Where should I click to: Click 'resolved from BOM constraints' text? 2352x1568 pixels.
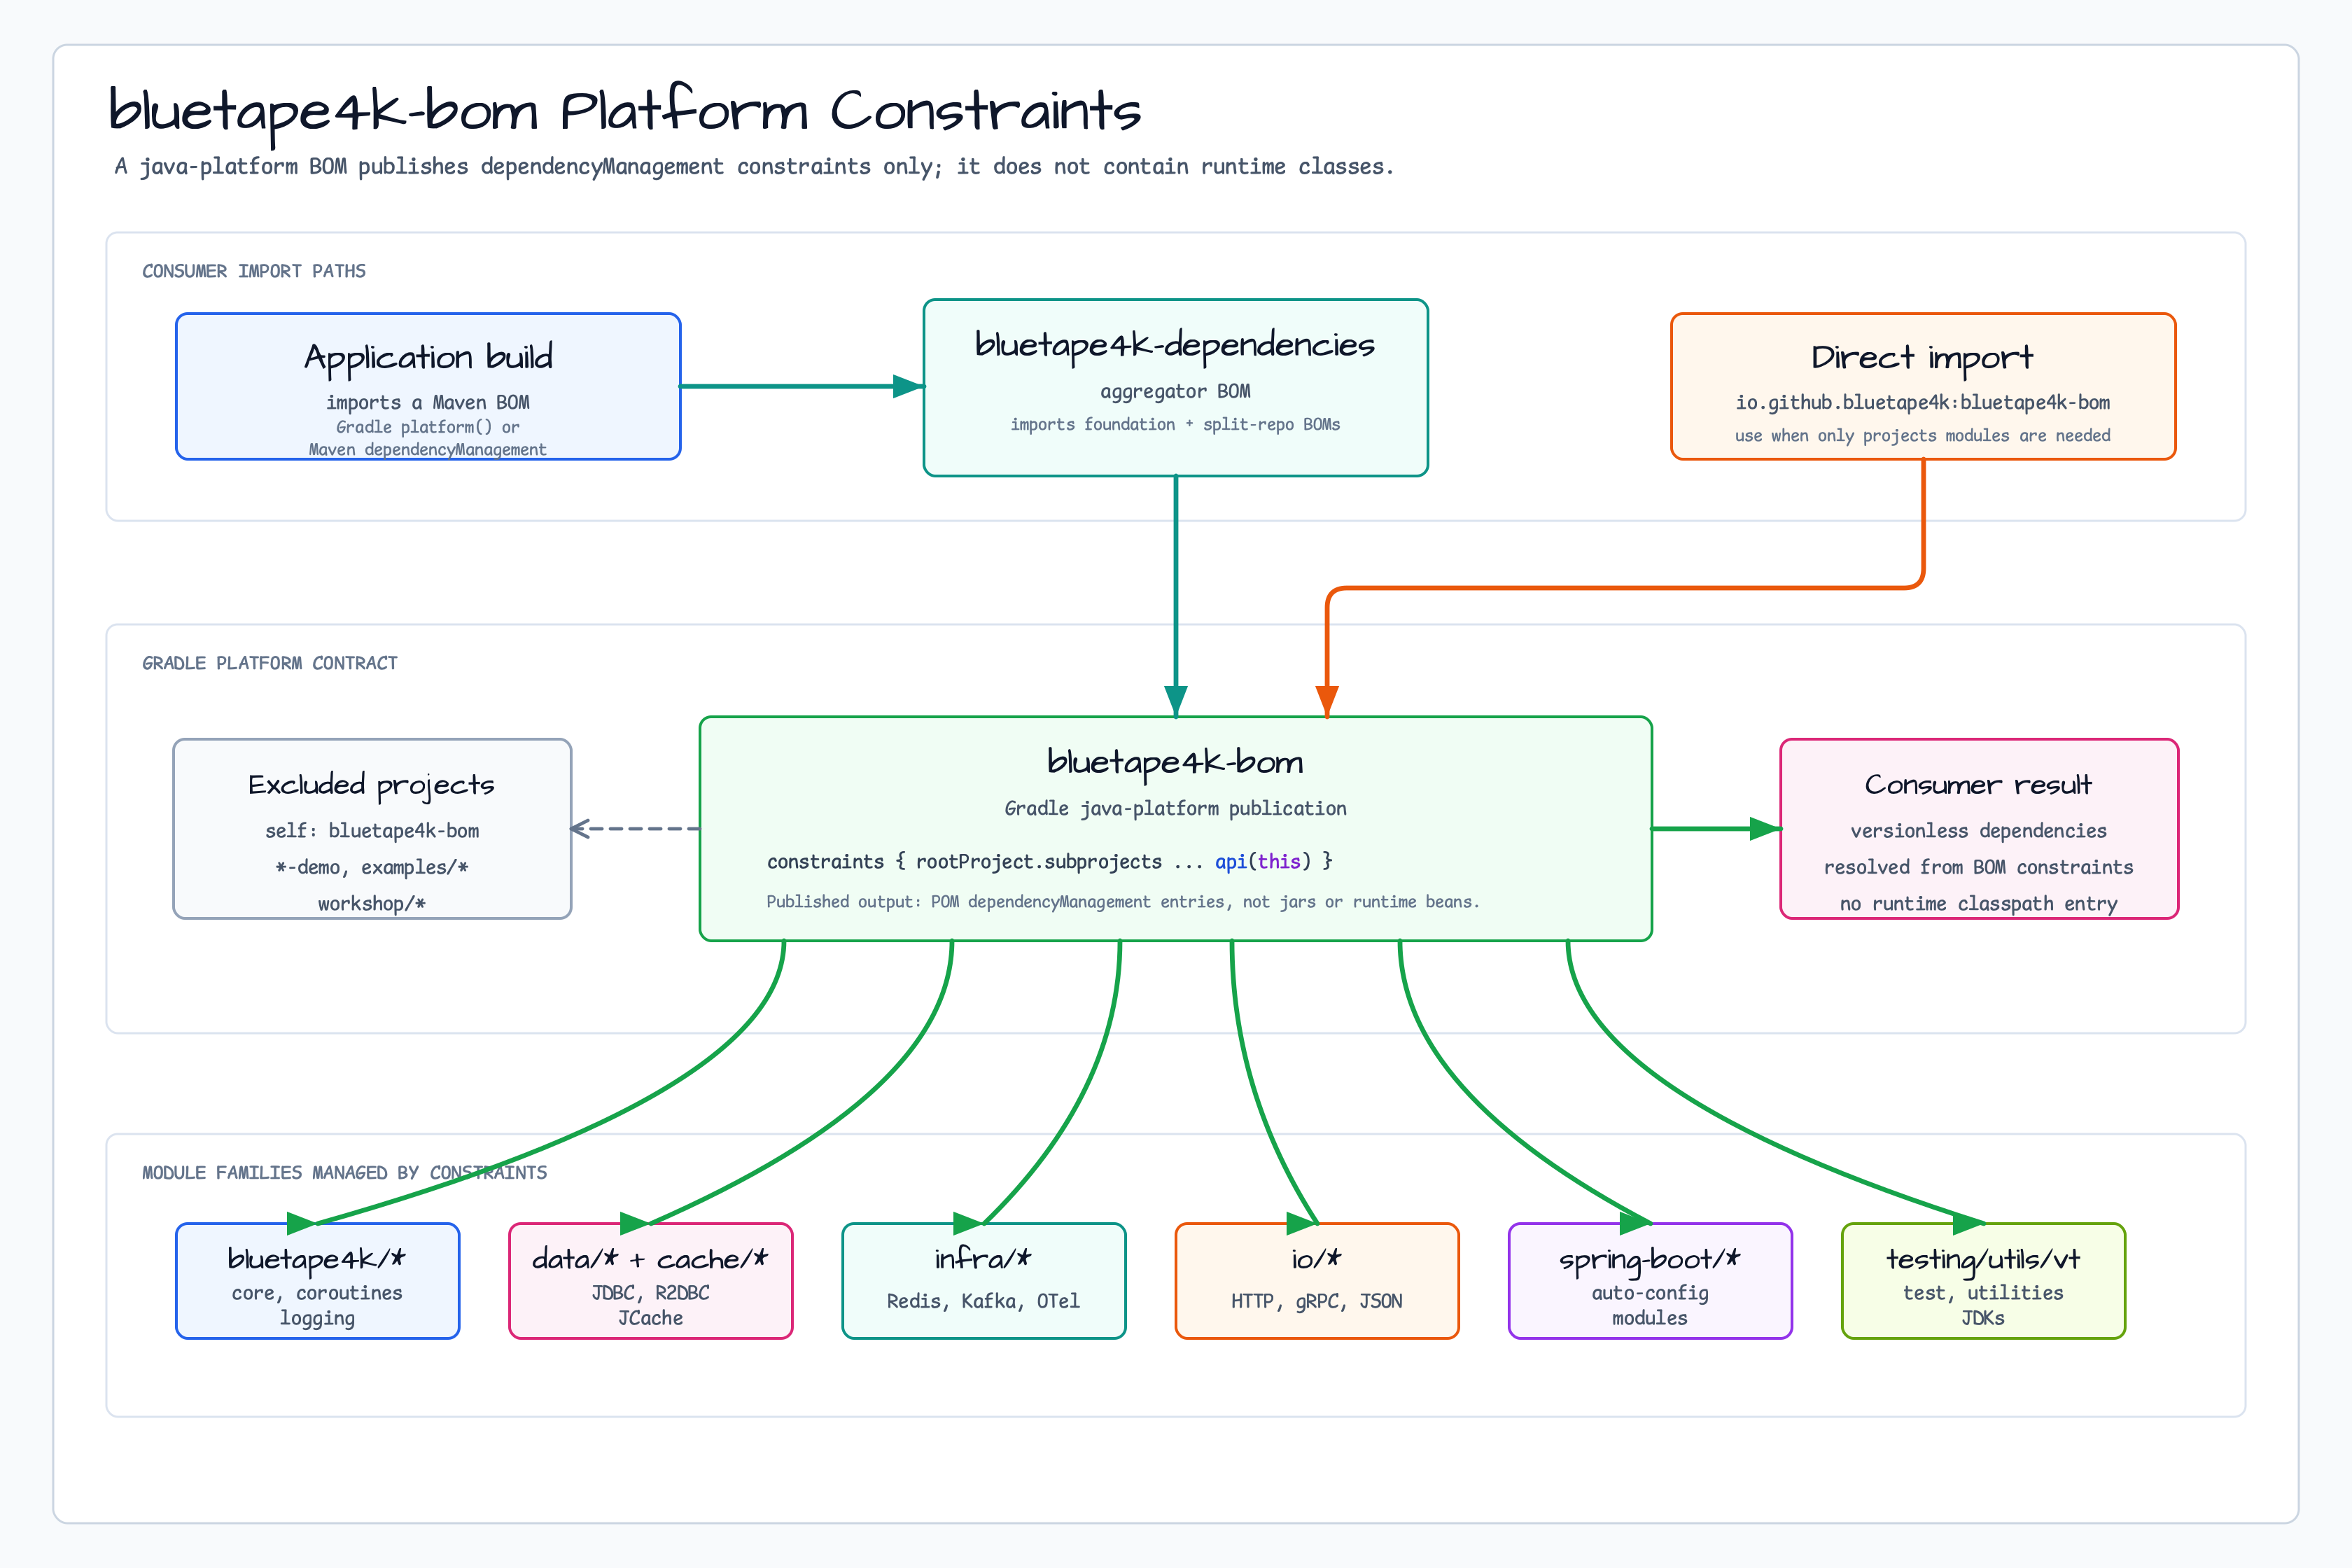pyautogui.click(x=1978, y=867)
